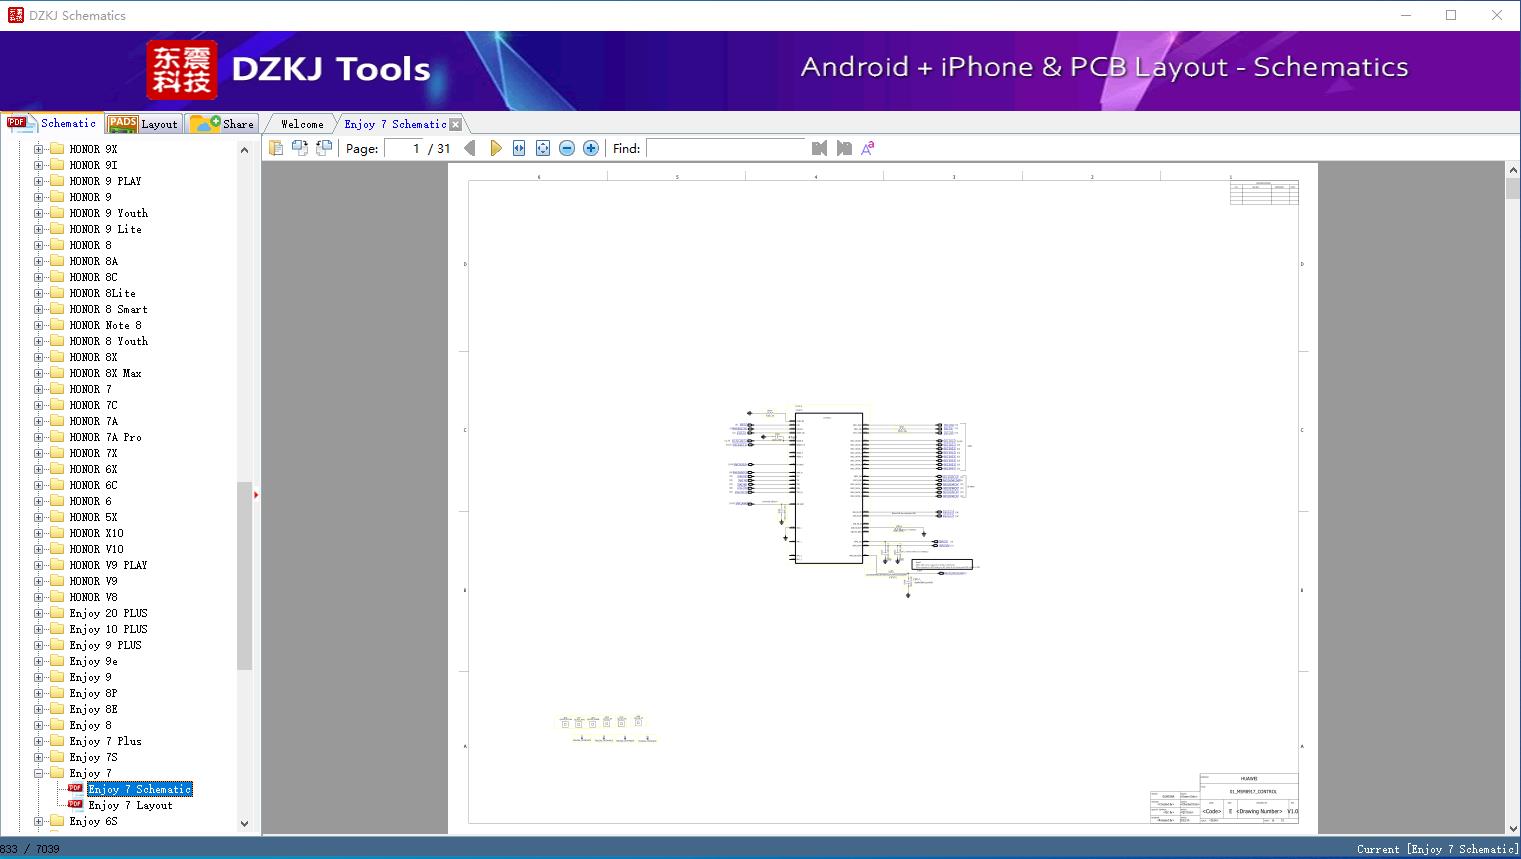
Task: Click the document viewer scroll up arrow
Action: click(1512, 171)
